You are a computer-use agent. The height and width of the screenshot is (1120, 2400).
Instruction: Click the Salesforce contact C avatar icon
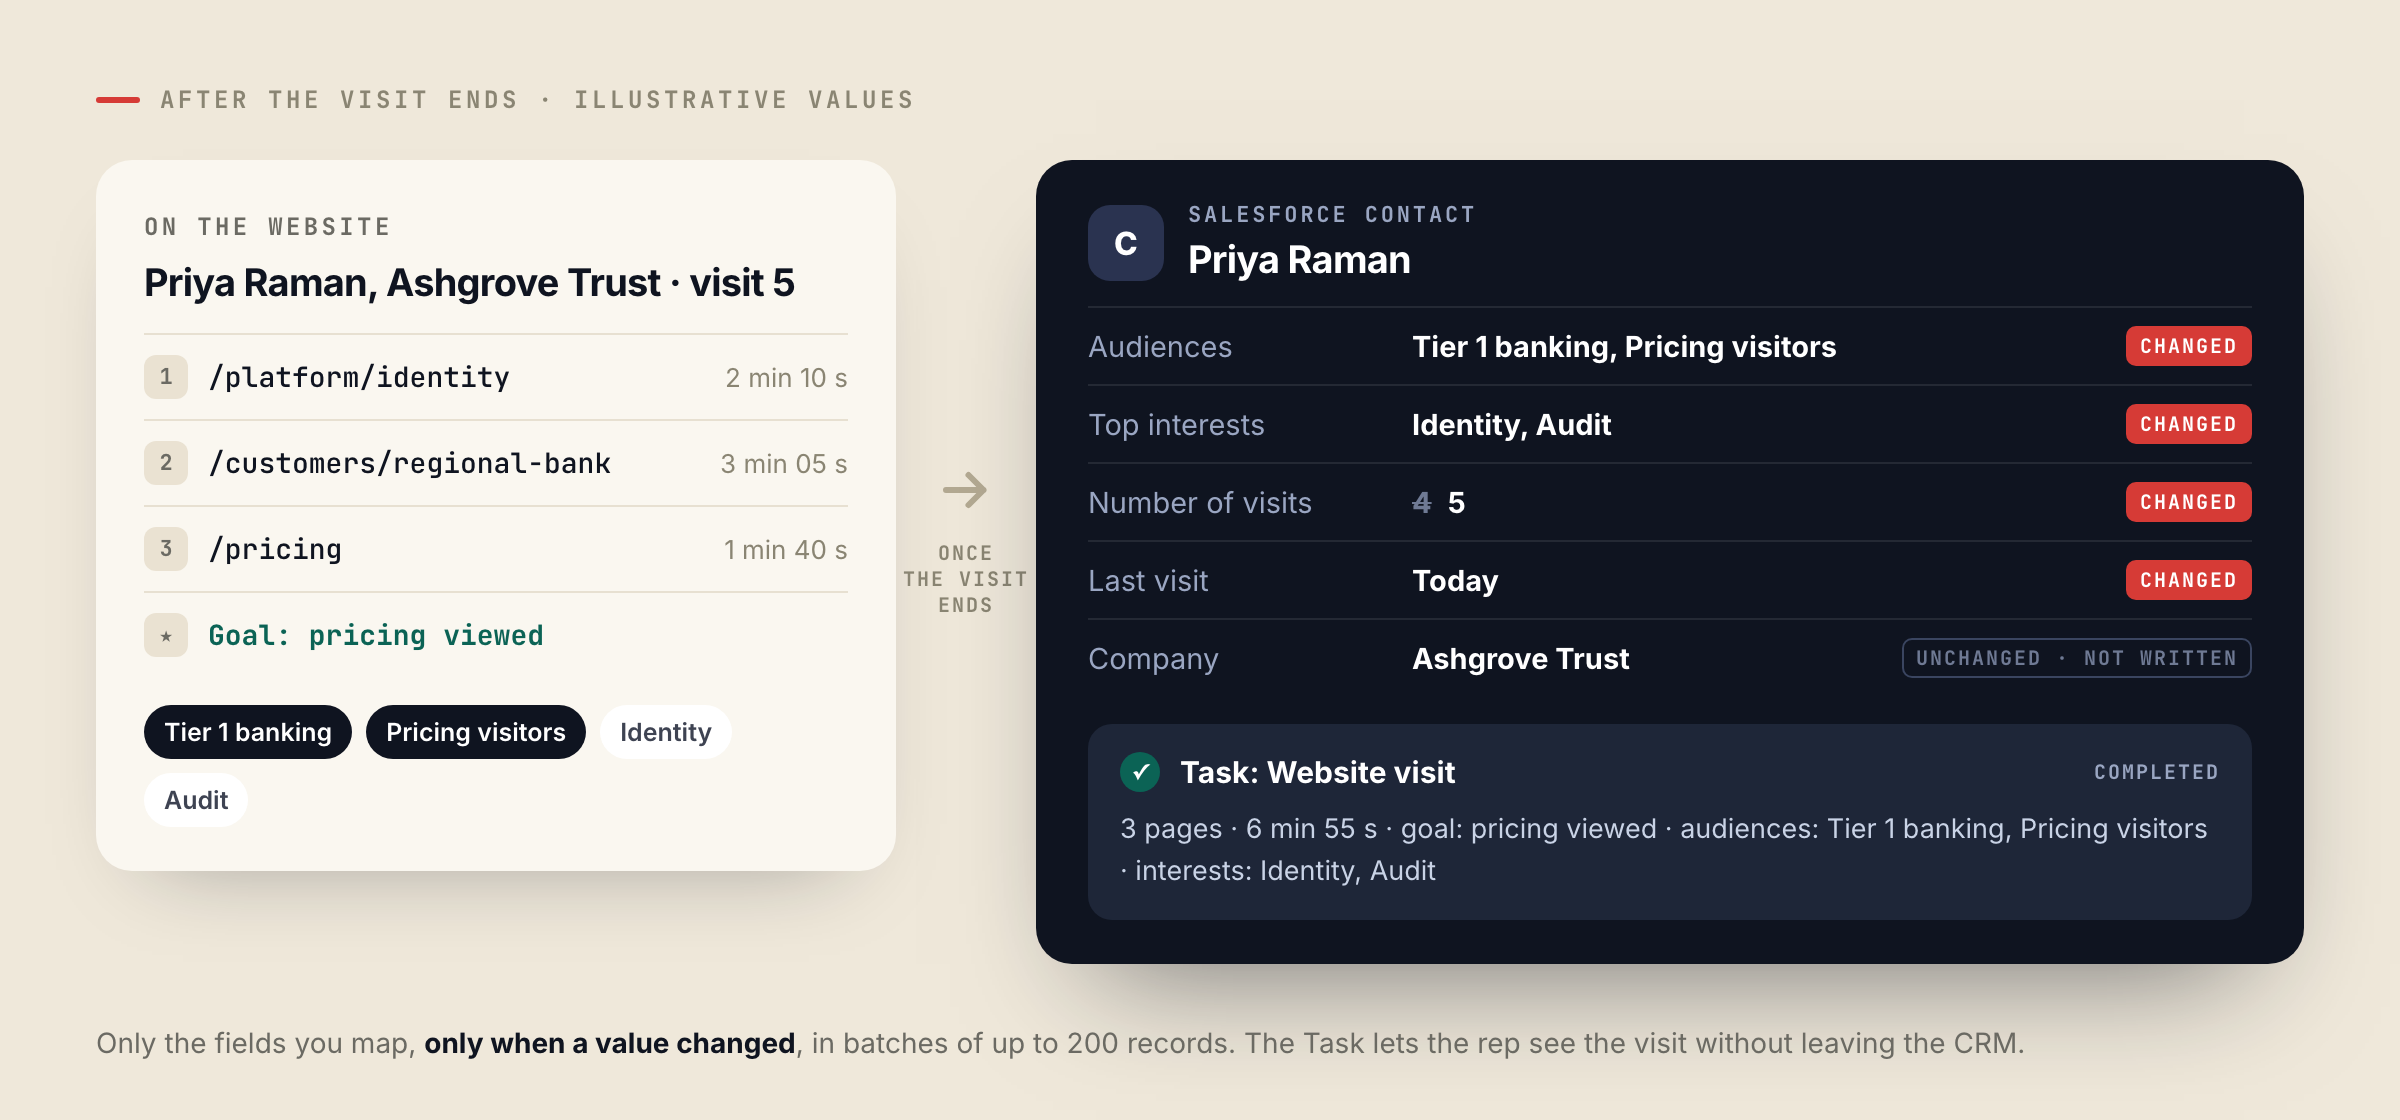click(x=1125, y=243)
